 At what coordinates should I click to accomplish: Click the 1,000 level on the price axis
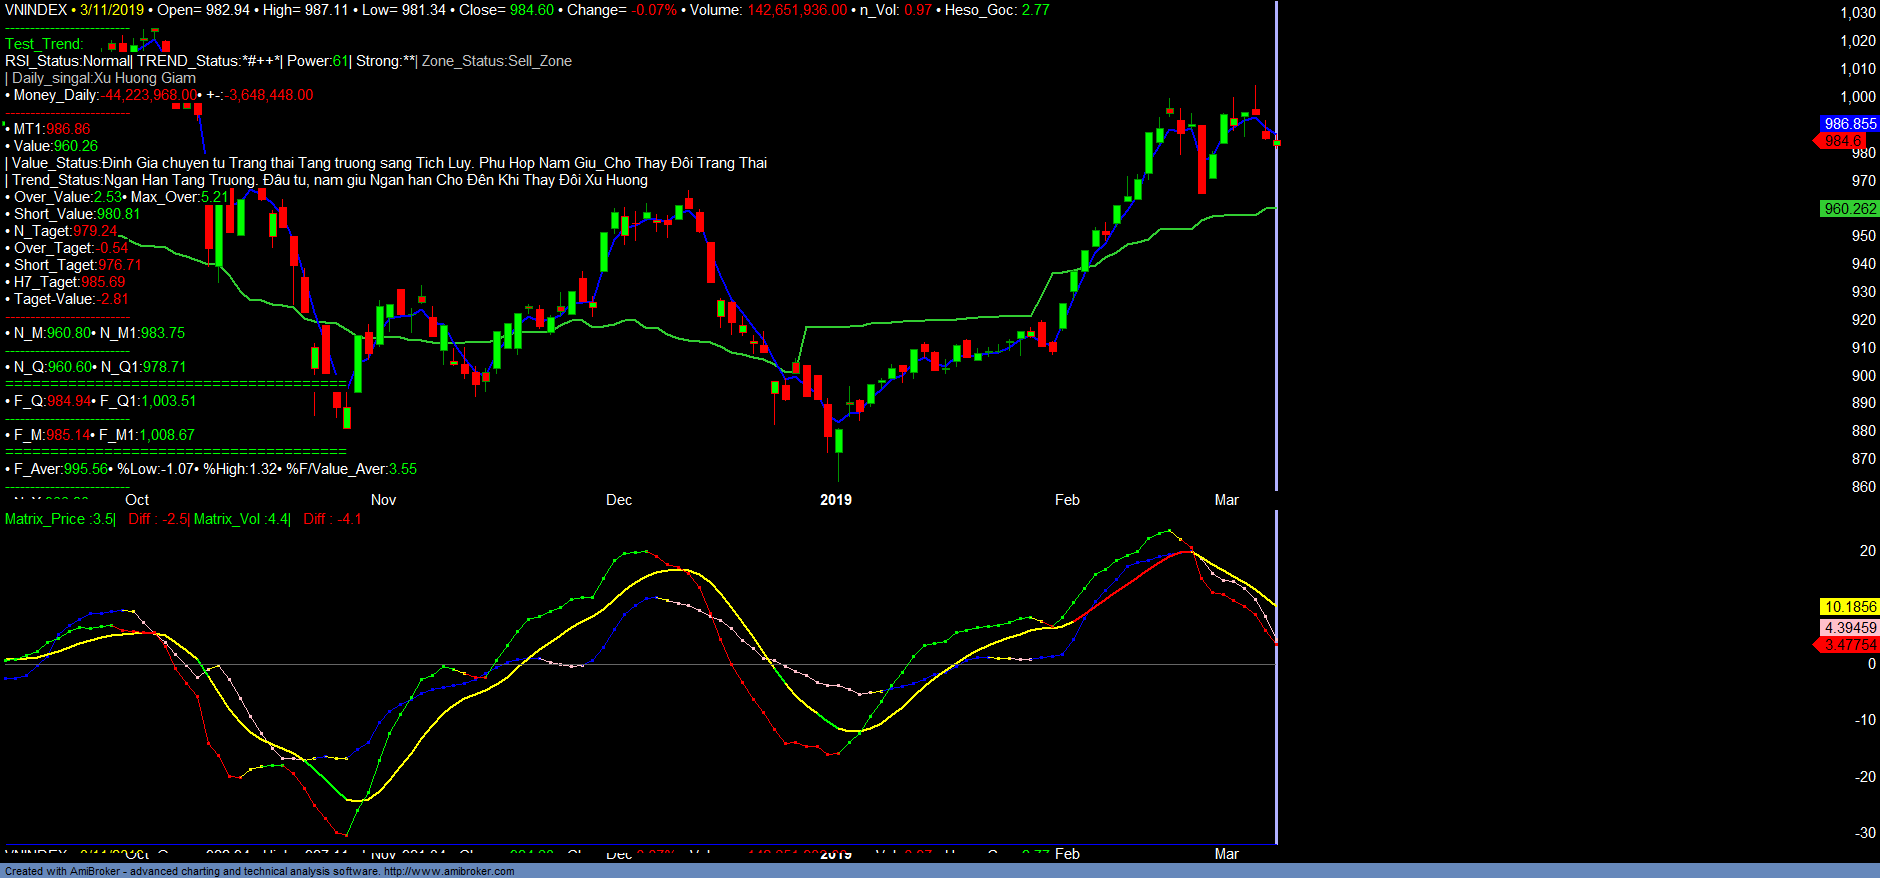click(x=1858, y=97)
